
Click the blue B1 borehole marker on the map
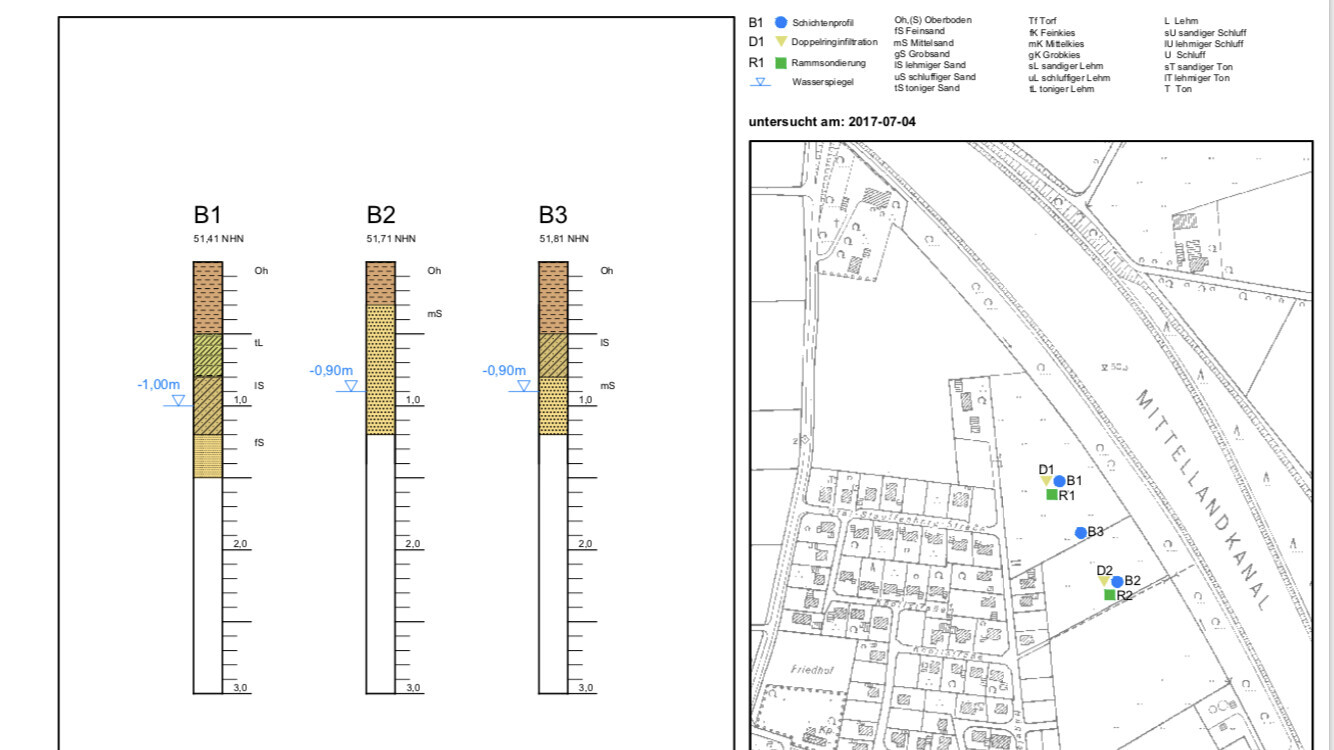pyautogui.click(x=1059, y=481)
